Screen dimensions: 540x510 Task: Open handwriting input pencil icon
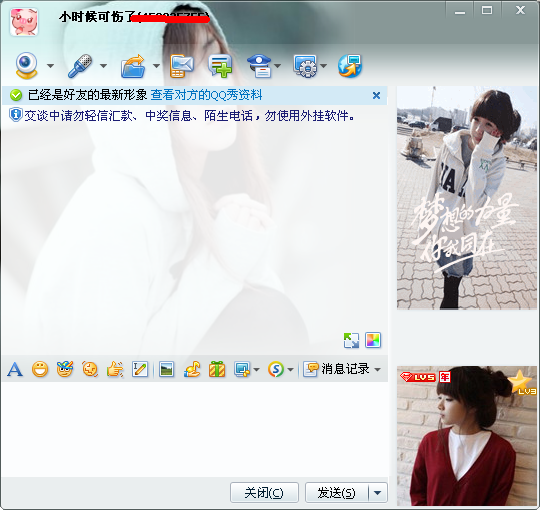click(x=140, y=370)
